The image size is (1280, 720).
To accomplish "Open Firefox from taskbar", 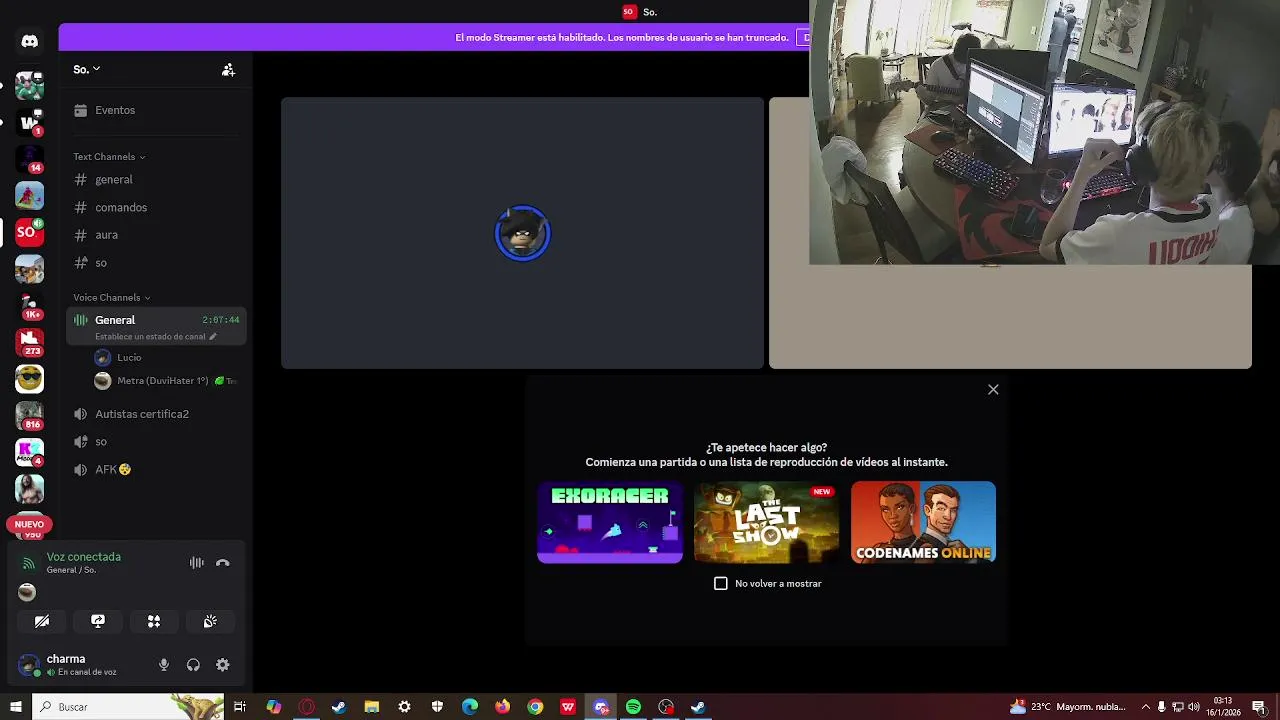I will 502,707.
